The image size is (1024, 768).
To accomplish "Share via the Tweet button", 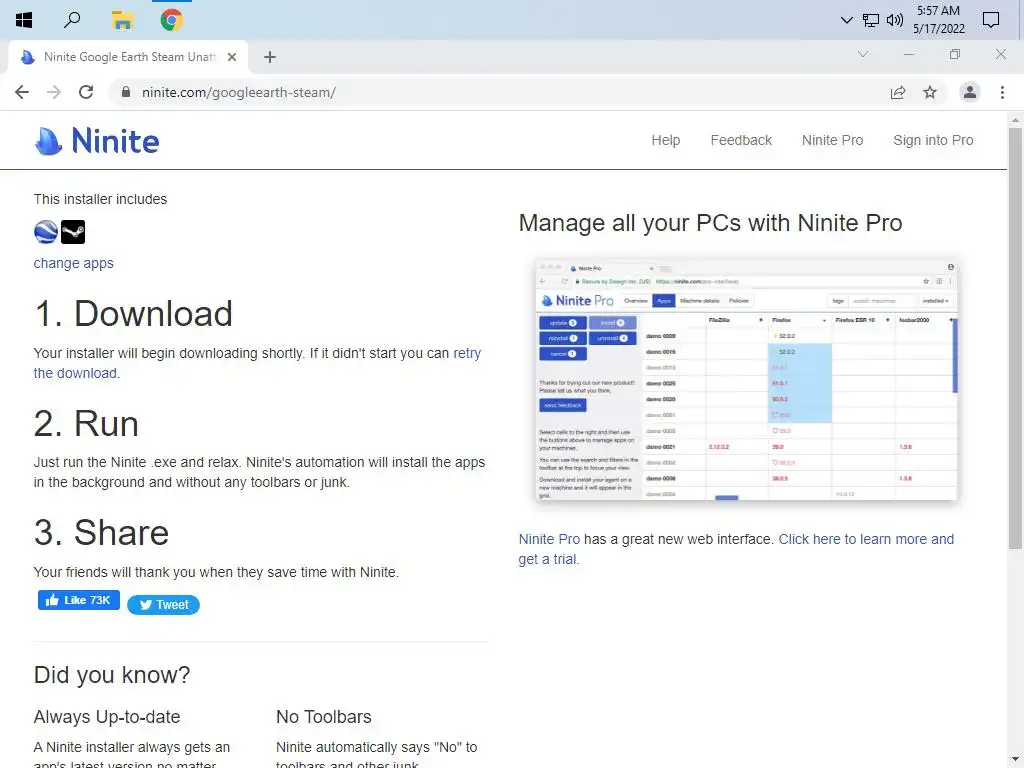I will click(x=163, y=605).
